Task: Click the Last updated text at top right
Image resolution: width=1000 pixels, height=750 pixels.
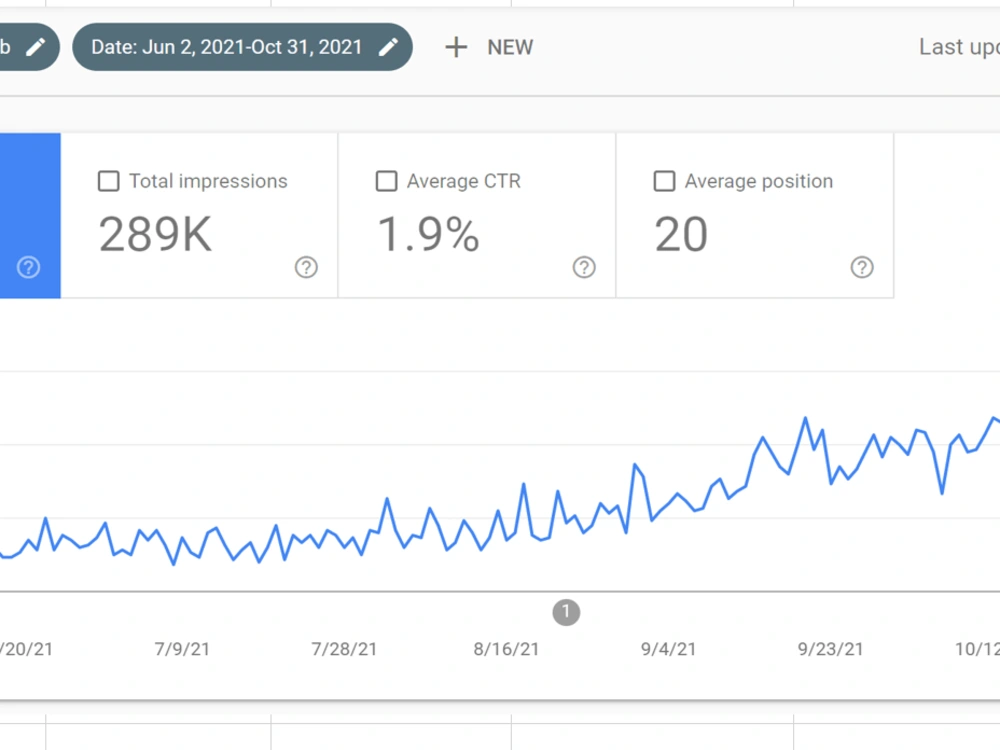Action: point(959,47)
